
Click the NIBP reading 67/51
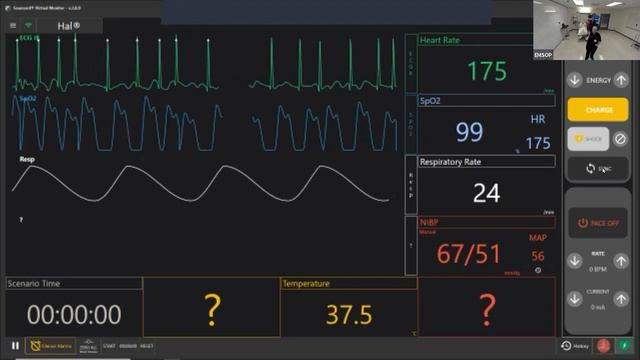[469, 254]
